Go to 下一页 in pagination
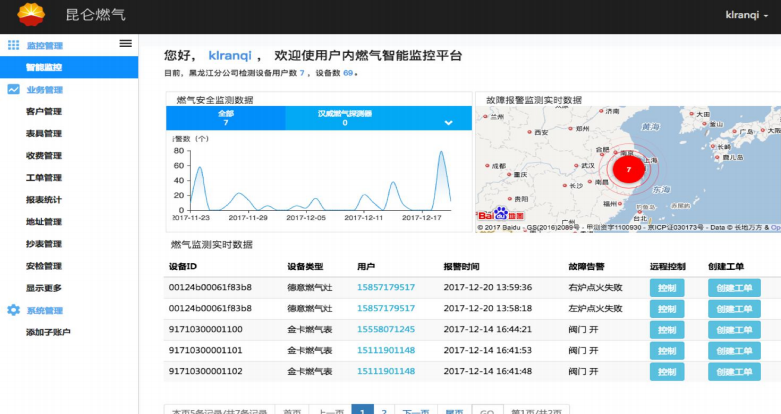This screenshot has height=414, width=781. pyautogui.click(x=414, y=411)
